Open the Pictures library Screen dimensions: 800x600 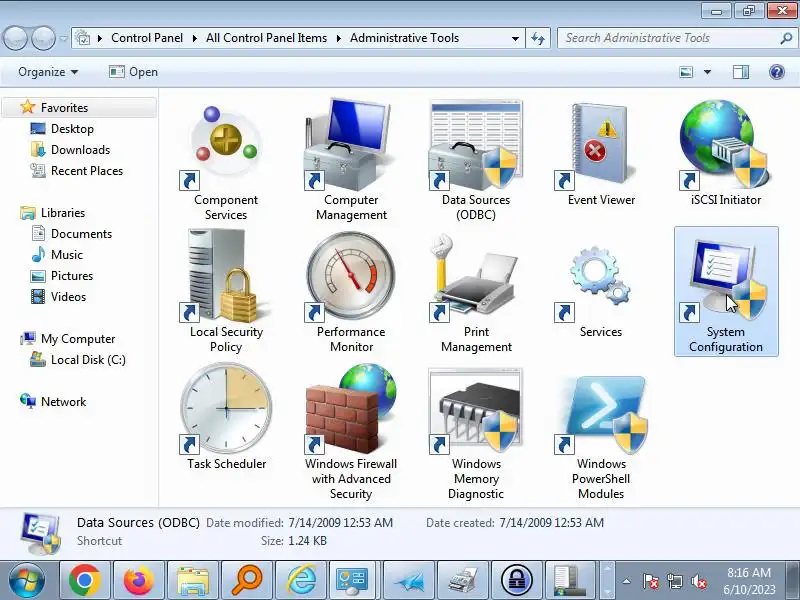[72, 276]
